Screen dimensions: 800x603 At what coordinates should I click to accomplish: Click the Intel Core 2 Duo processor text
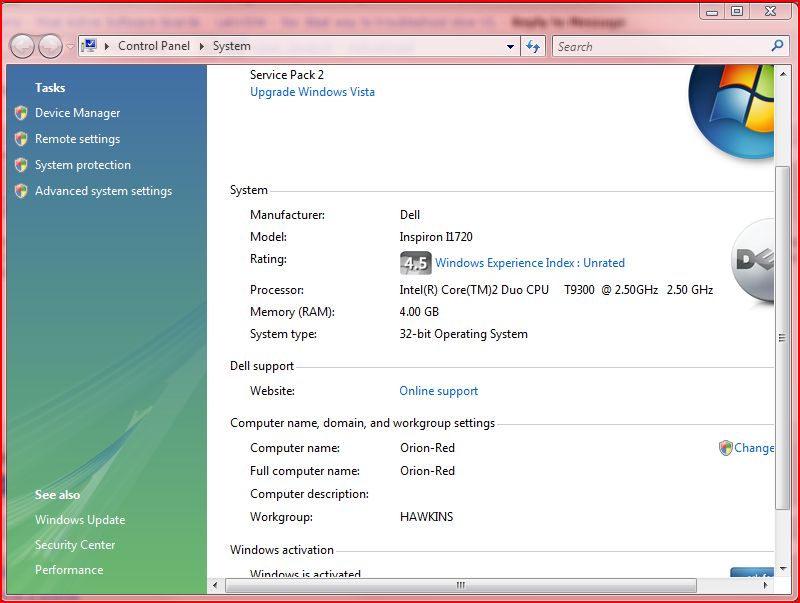(x=556, y=290)
